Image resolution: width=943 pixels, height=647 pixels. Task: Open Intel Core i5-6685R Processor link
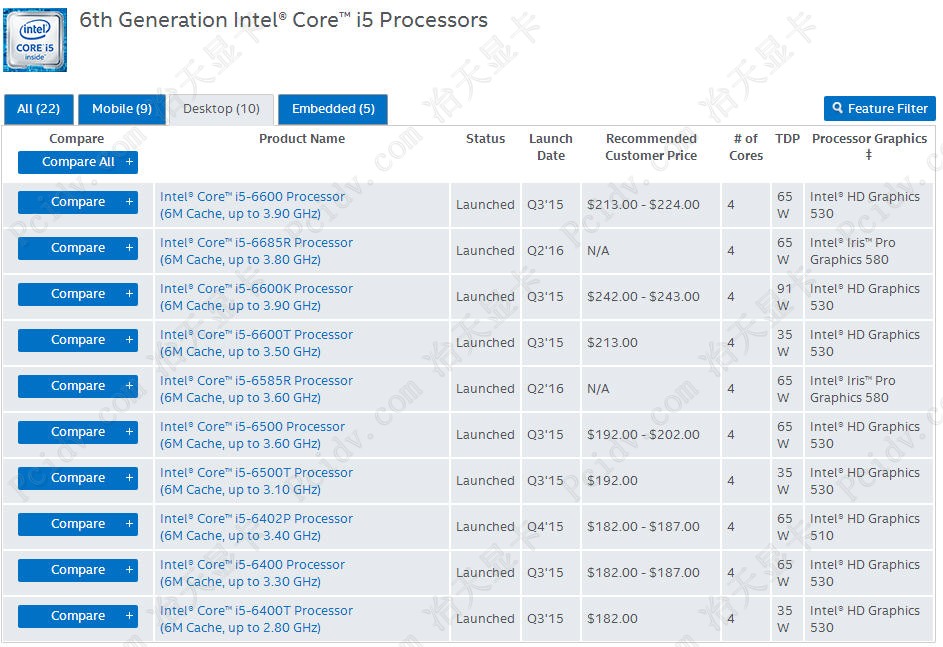tap(256, 251)
